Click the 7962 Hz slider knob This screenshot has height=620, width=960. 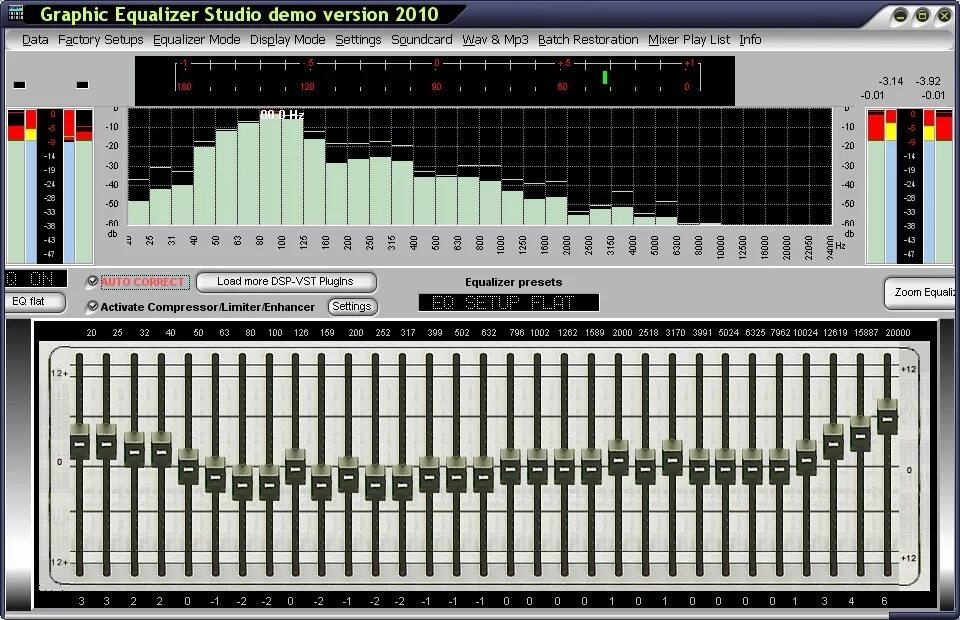779,467
